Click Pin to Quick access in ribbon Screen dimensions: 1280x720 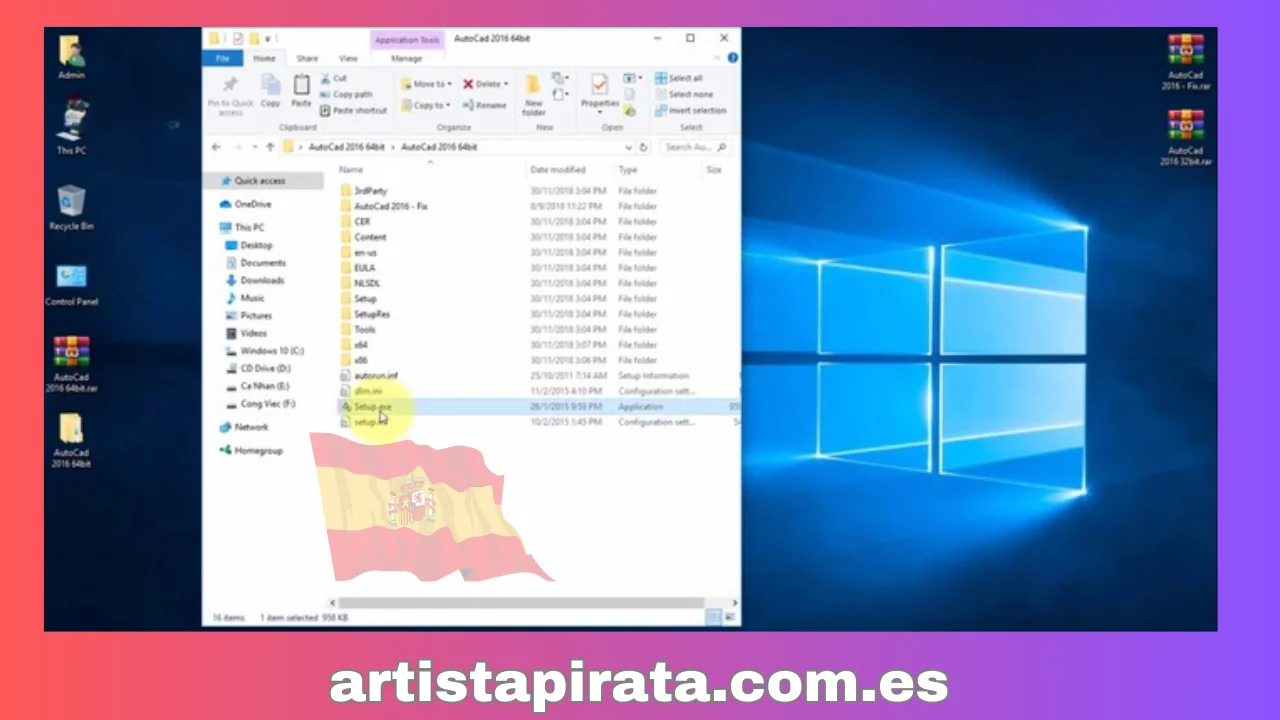pyautogui.click(x=231, y=93)
